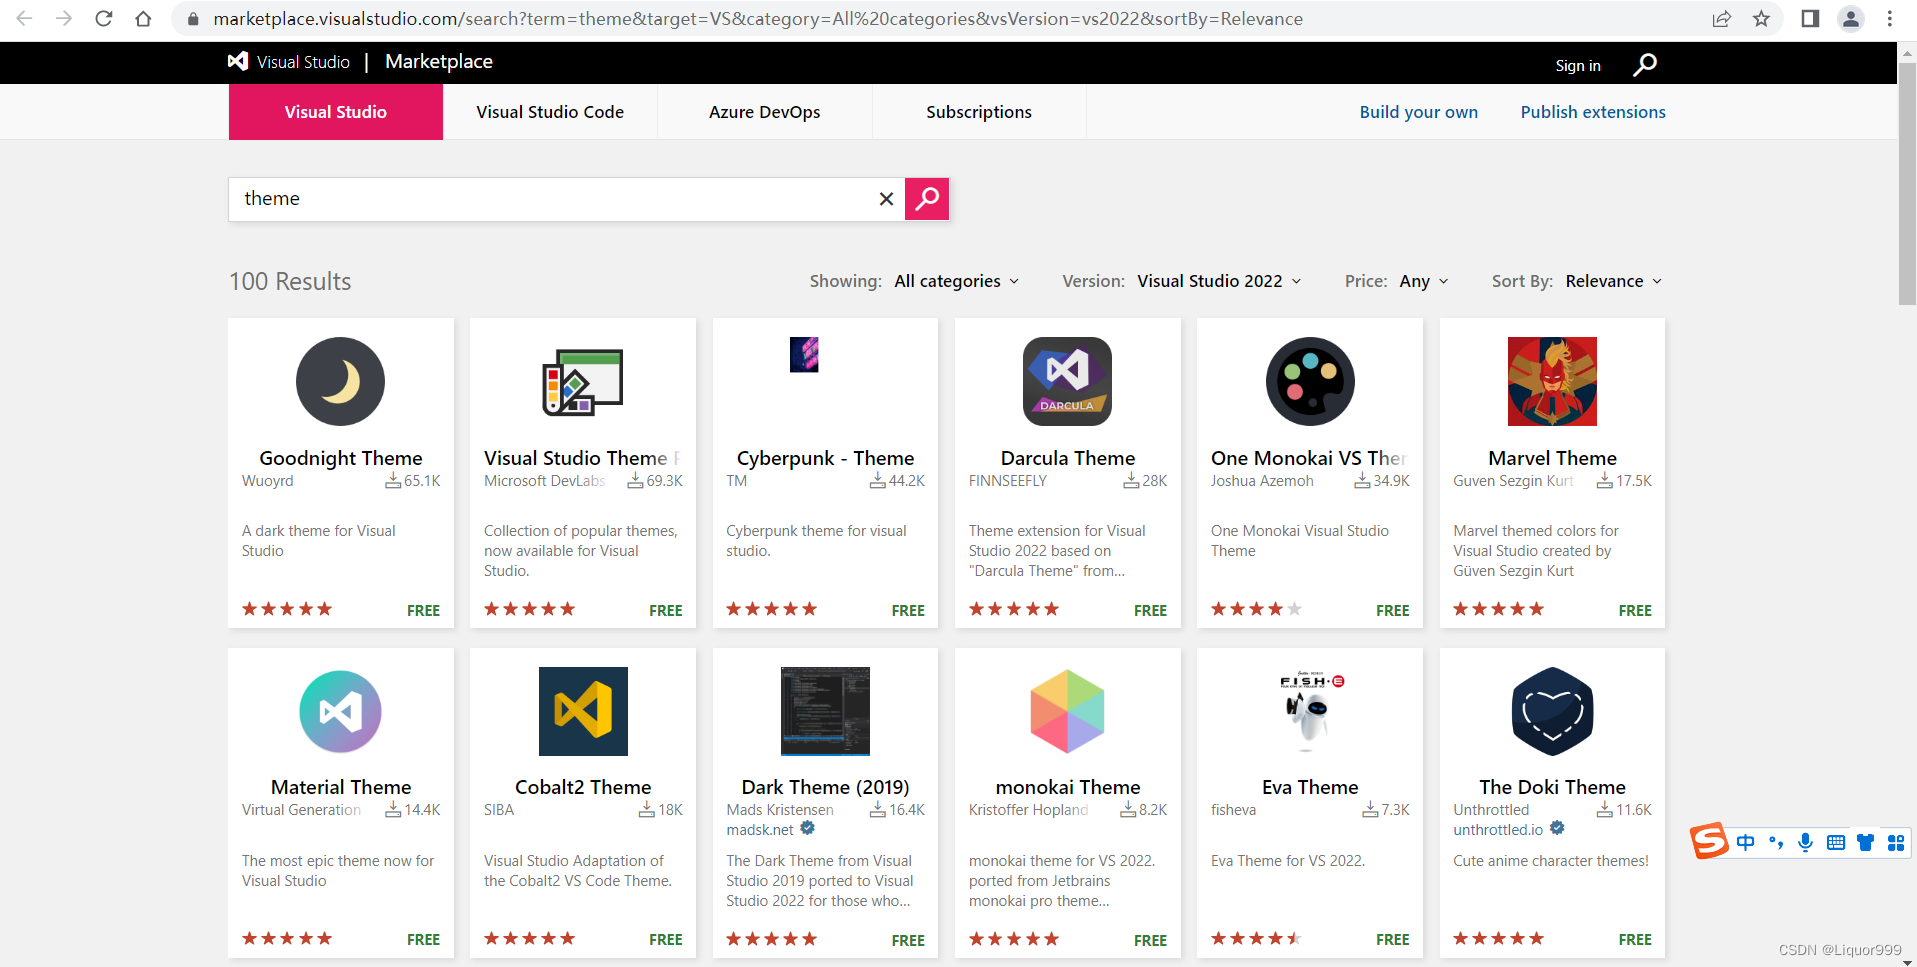Viewport: 1917px width, 967px height.
Task: Navigate back in the browser
Action: coord(25,19)
